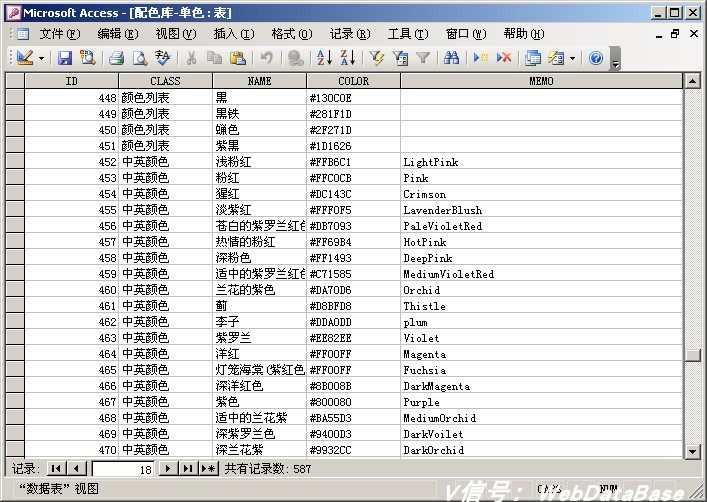Restore the inner document window button
Image resolution: width=707 pixels, height=502 pixels.
[x=675, y=34]
